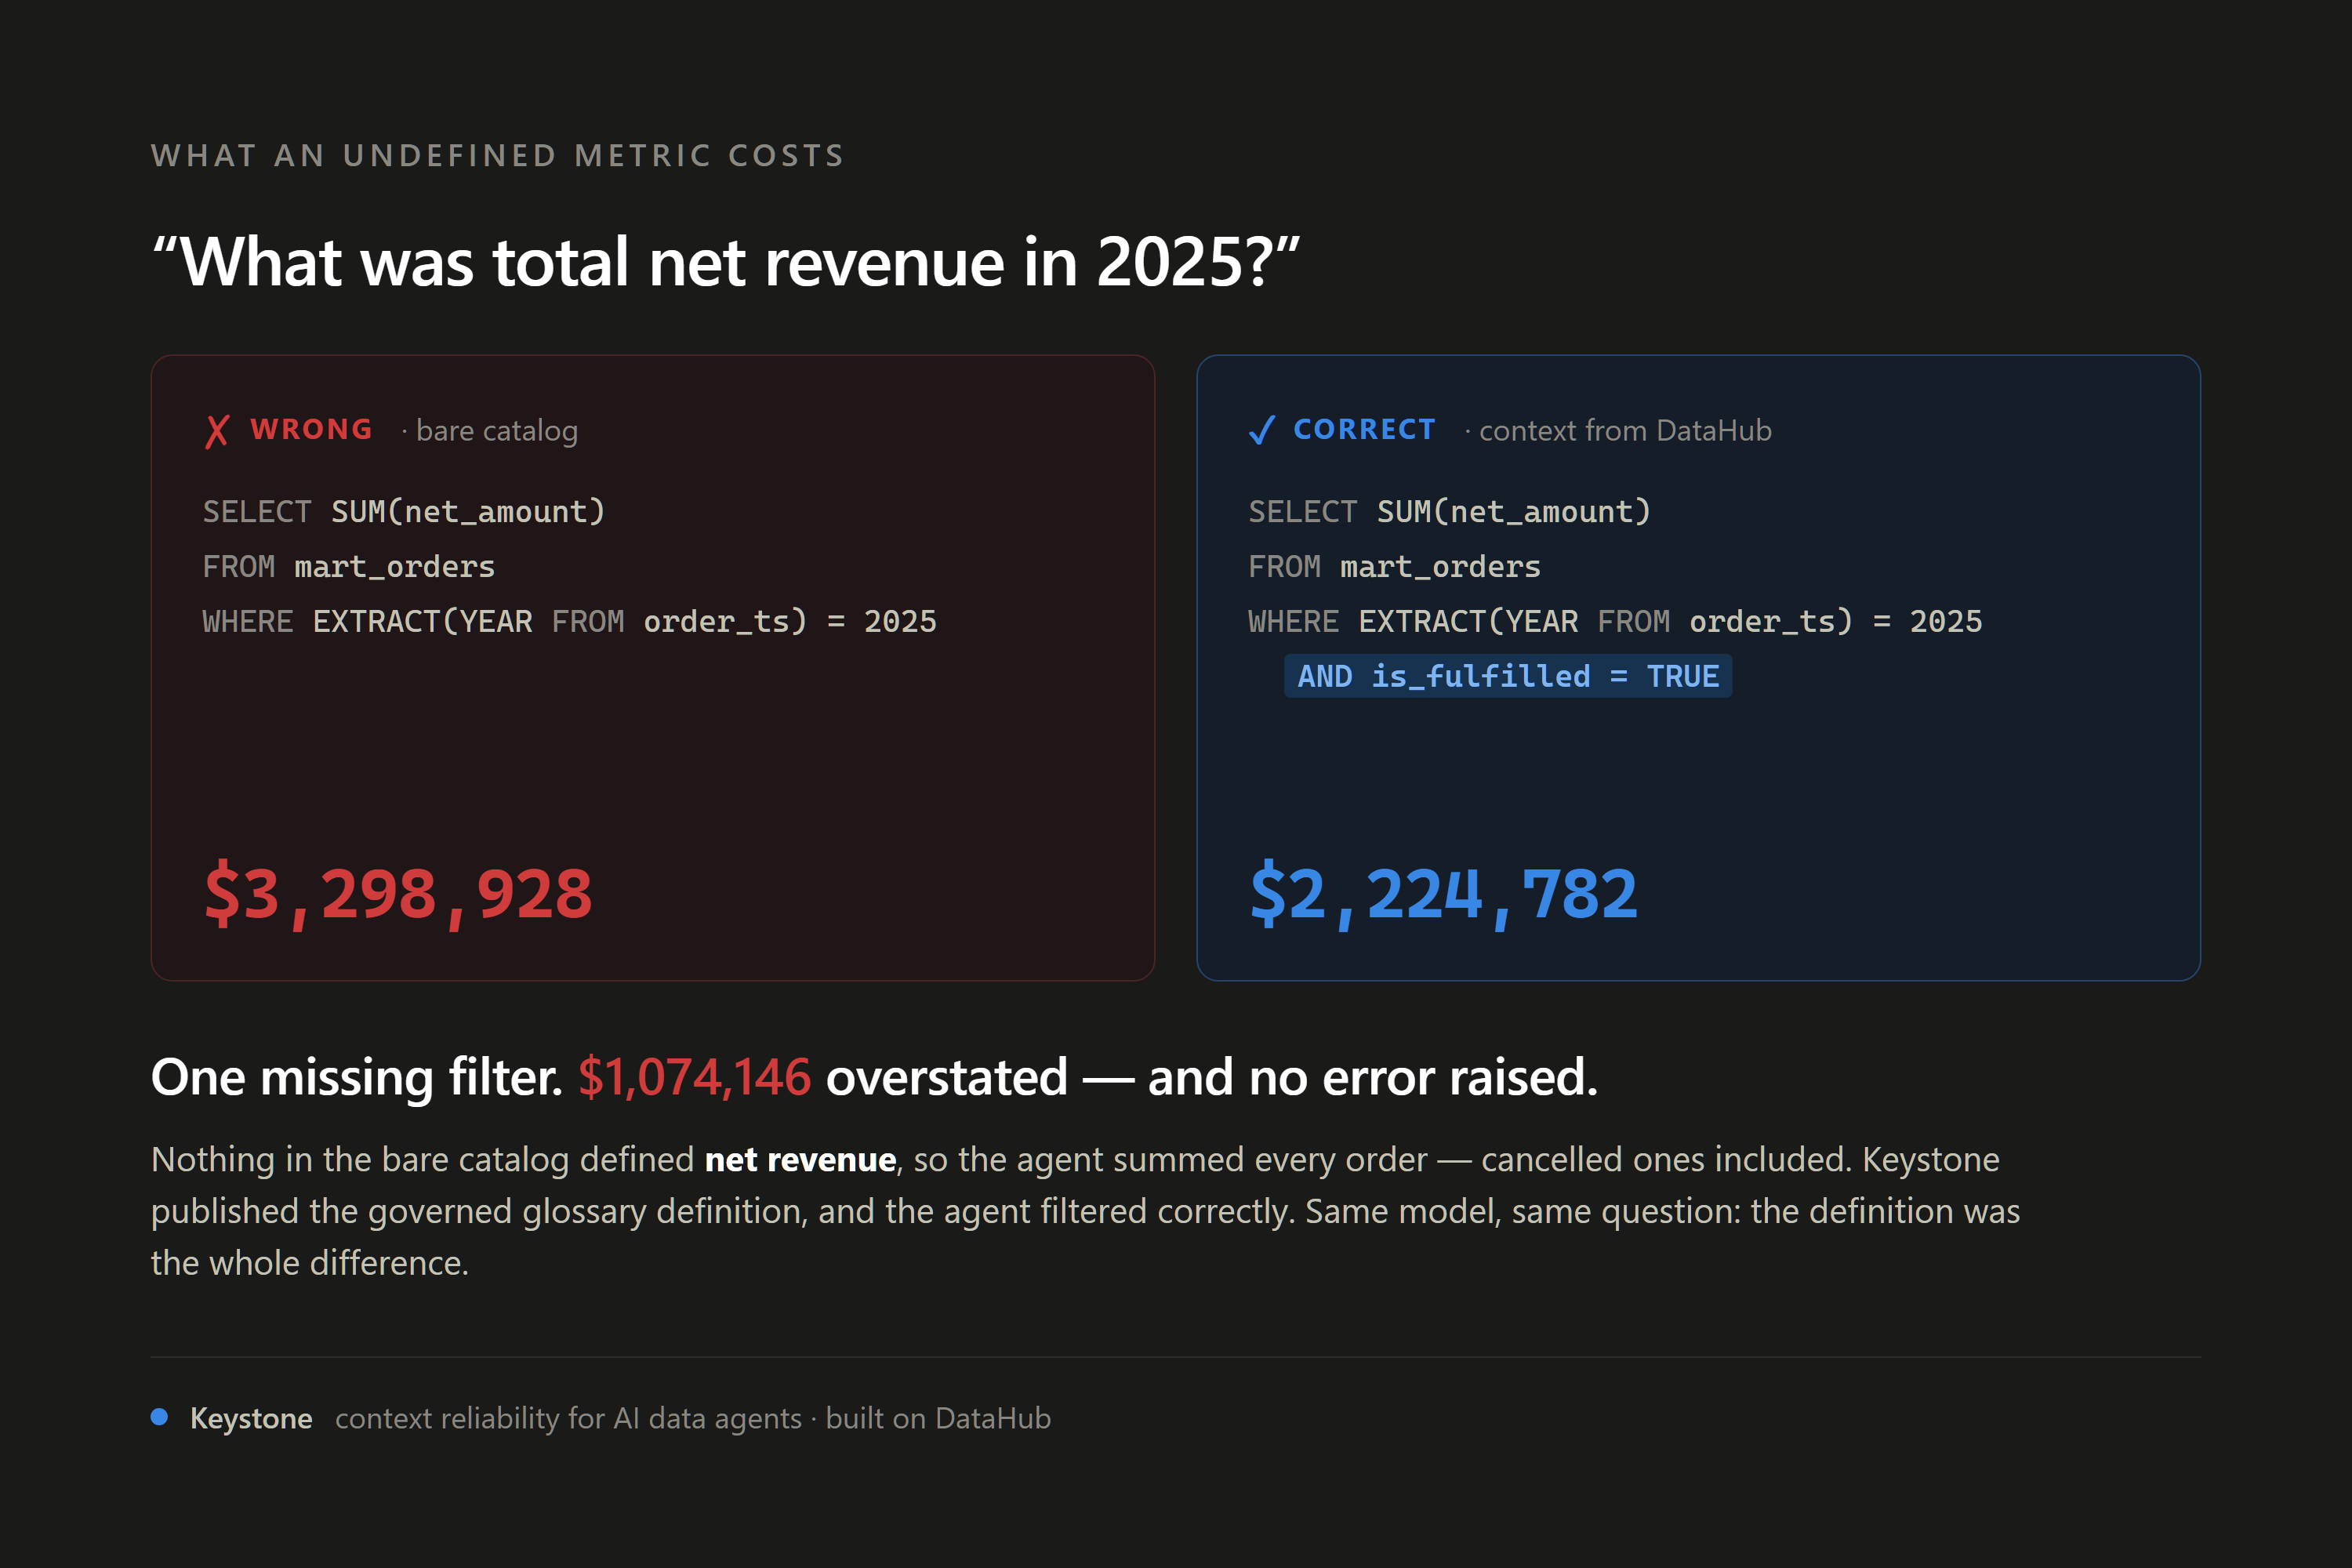Click the WHAT AN UNDEFINED METRIC COSTS header
Screen dimensions: 2352x1568
498,156
